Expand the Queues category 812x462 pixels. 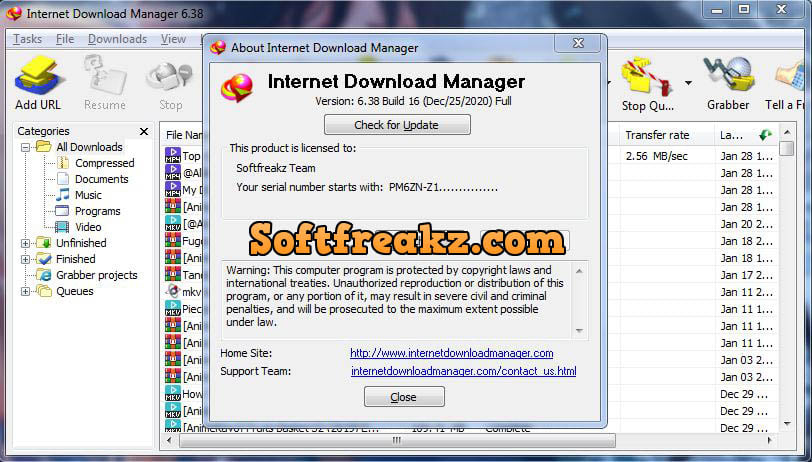point(25,292)
